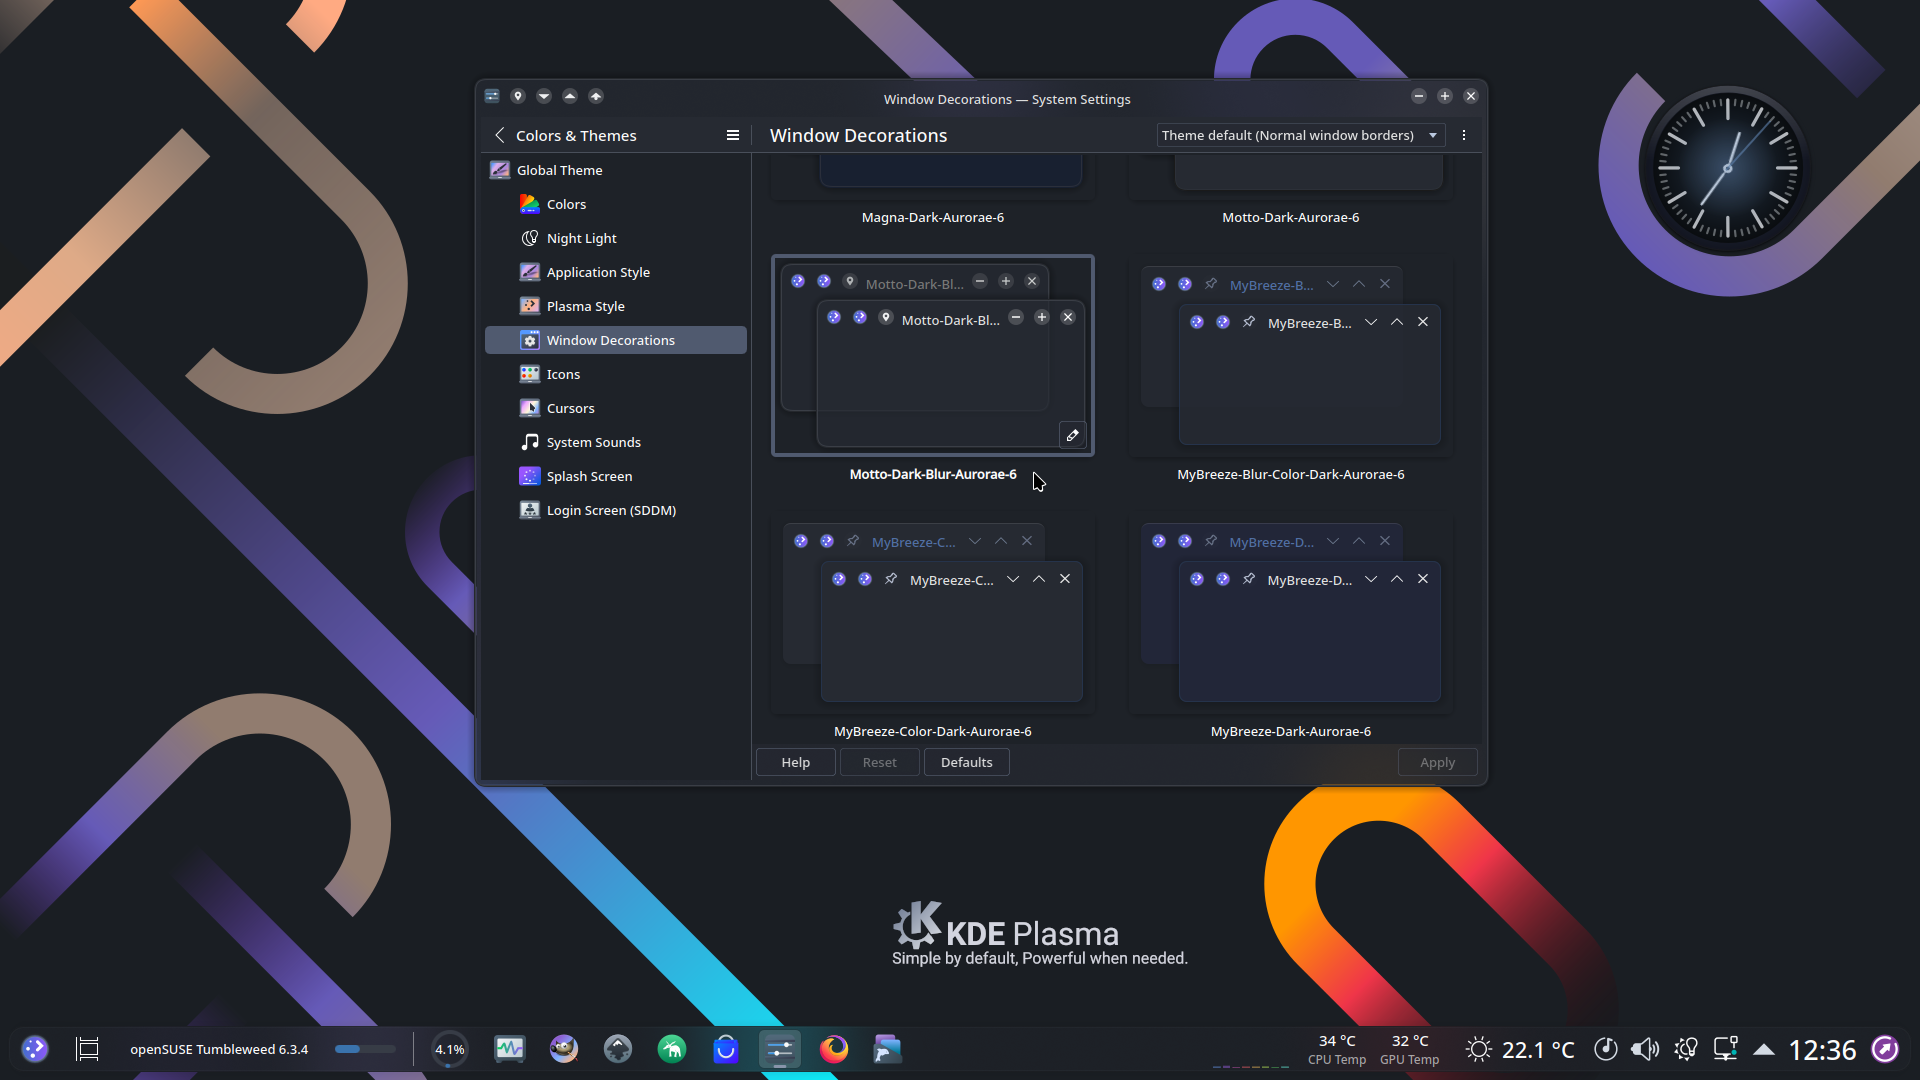Open brightness and power tray icon
The image size is (1920, 1080).
click(1686, 1049)
